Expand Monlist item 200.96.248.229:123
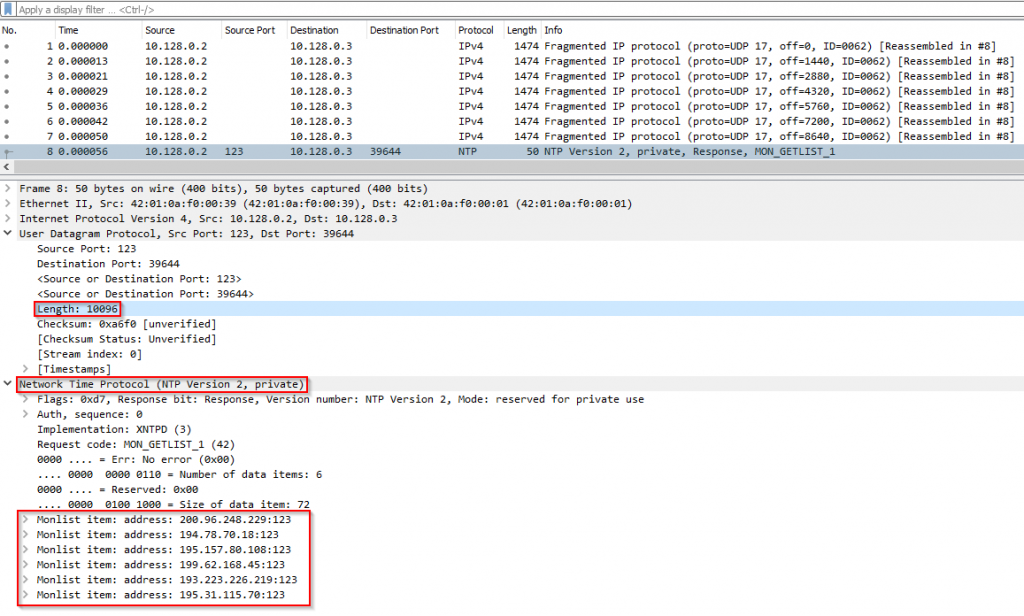Image resolution: width=1024 pixels, height=616 pixels. click(25, 519)
